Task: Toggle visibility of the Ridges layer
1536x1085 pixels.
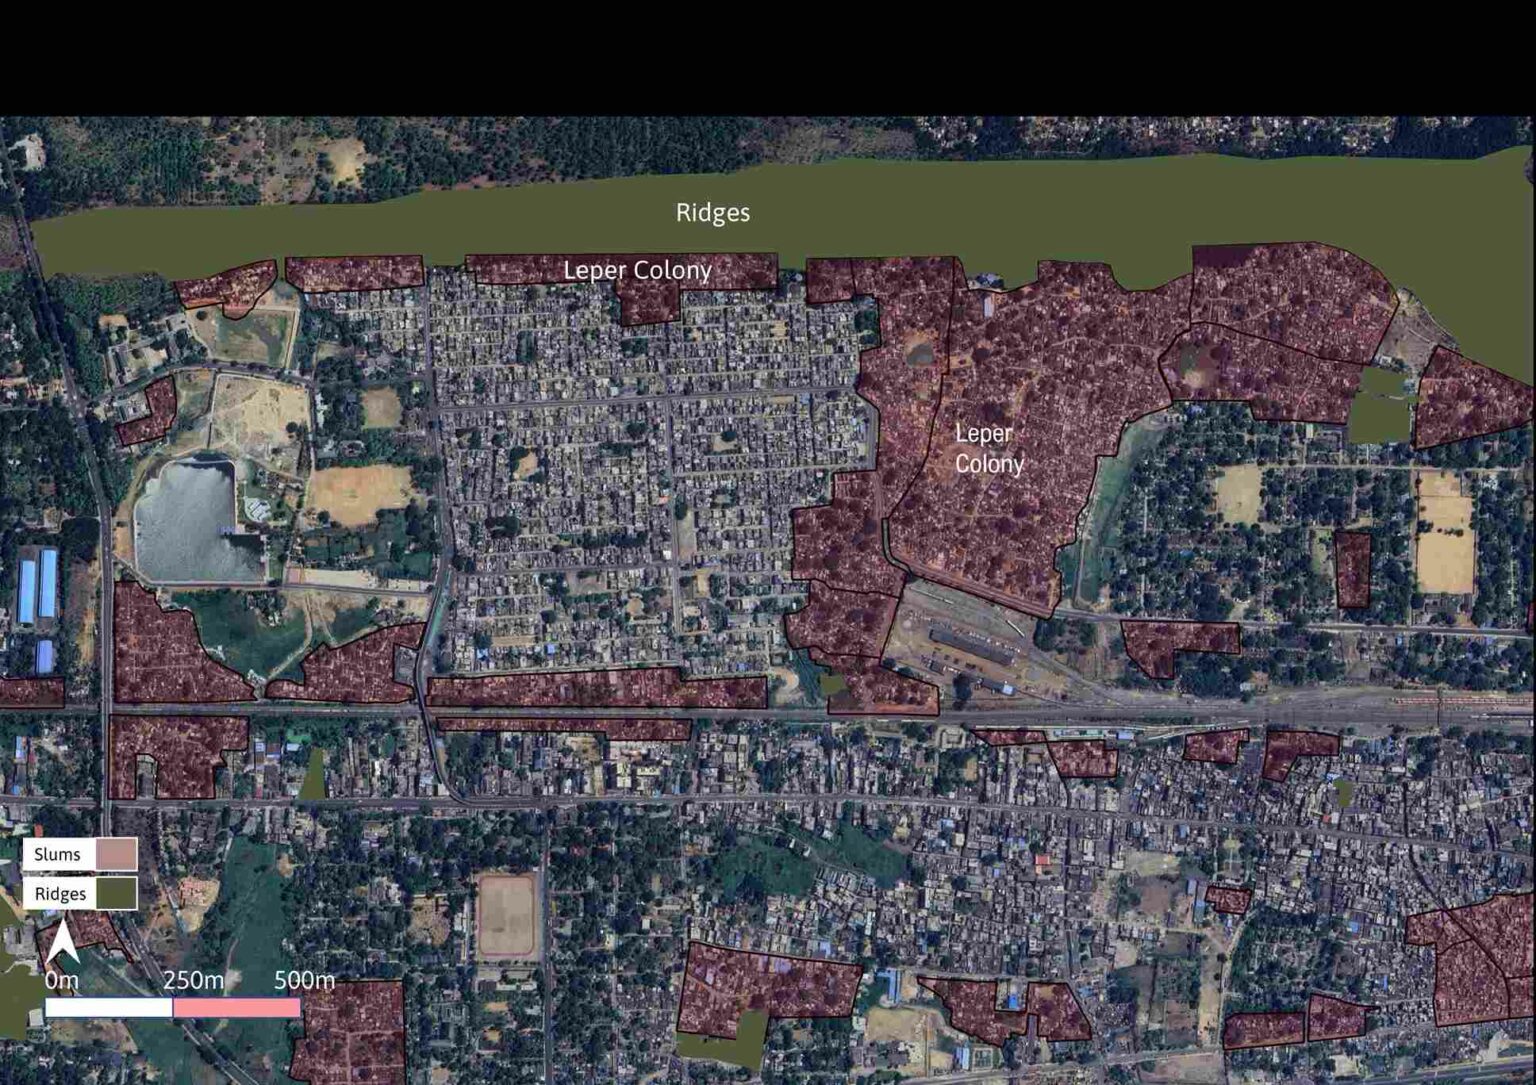Action: point(115,894)
